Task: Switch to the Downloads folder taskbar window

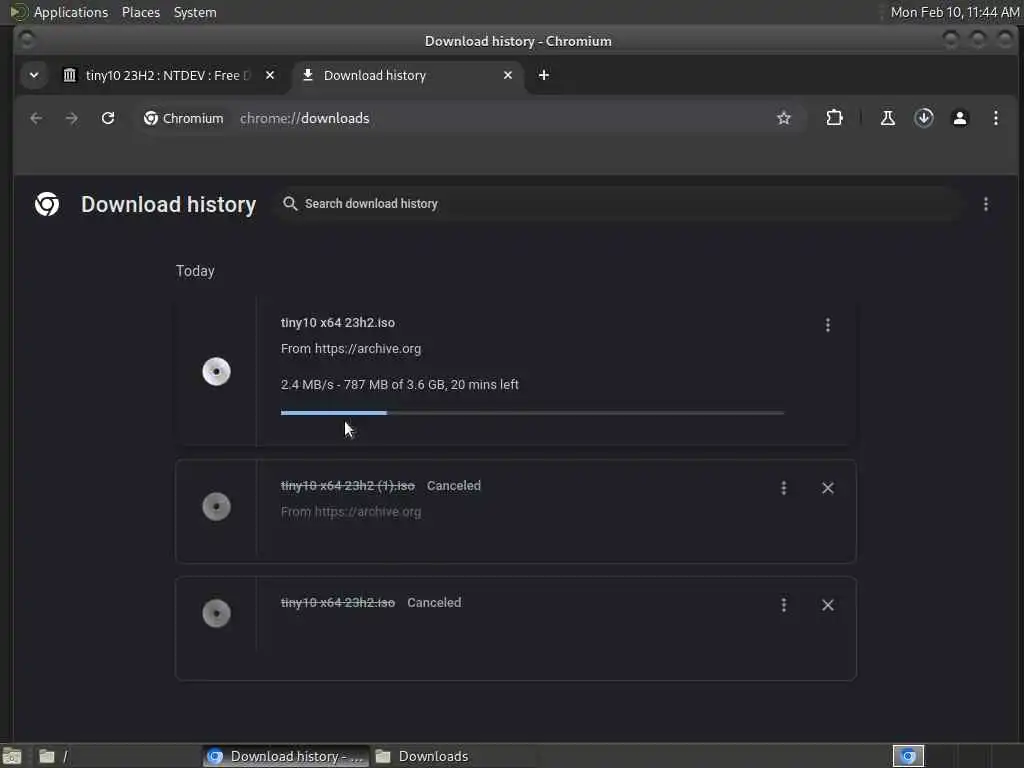Action: 423,756
